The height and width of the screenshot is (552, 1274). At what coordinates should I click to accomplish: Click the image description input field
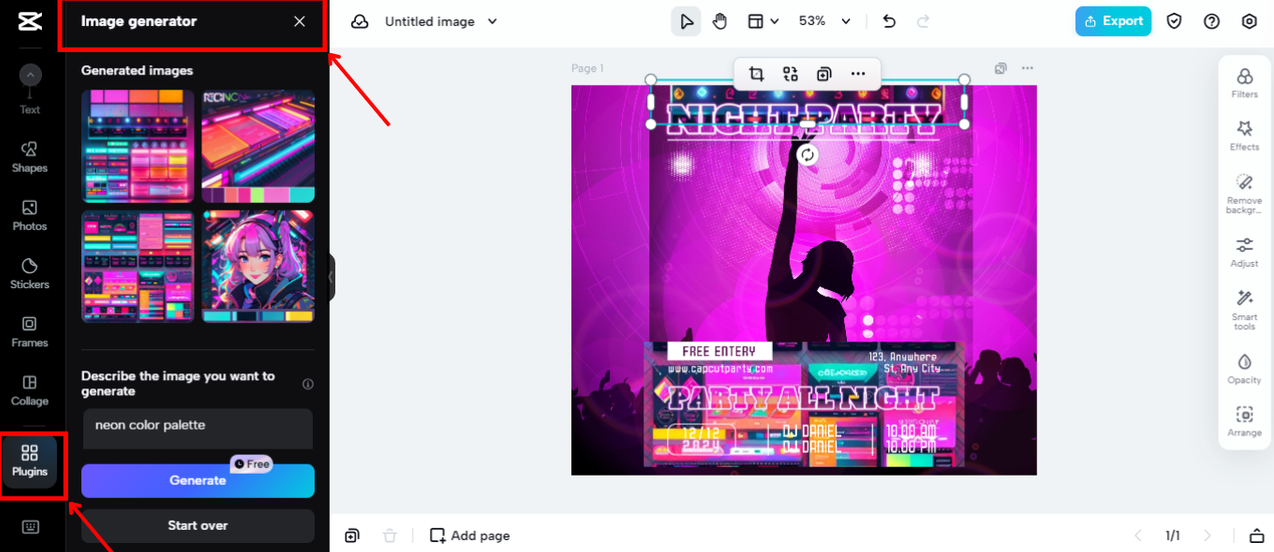[x=198, y=428]
